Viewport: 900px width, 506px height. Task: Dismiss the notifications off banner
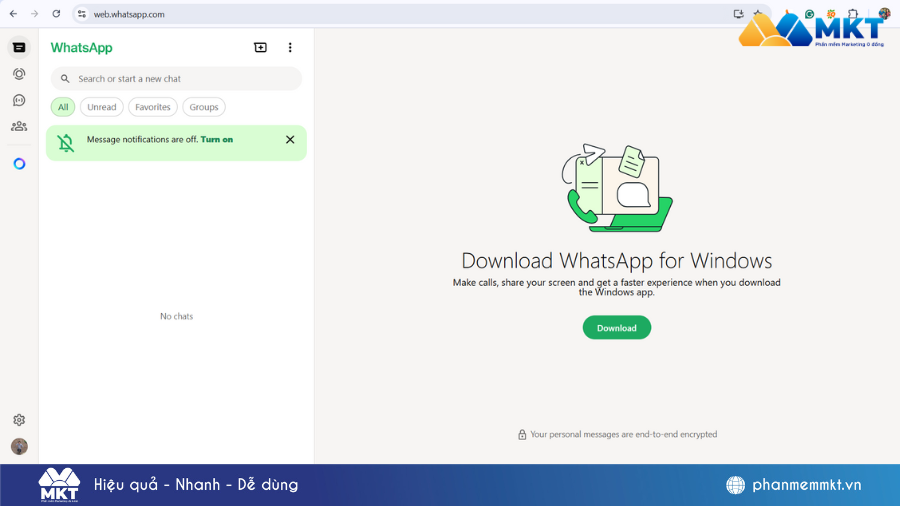pos(290,140)
